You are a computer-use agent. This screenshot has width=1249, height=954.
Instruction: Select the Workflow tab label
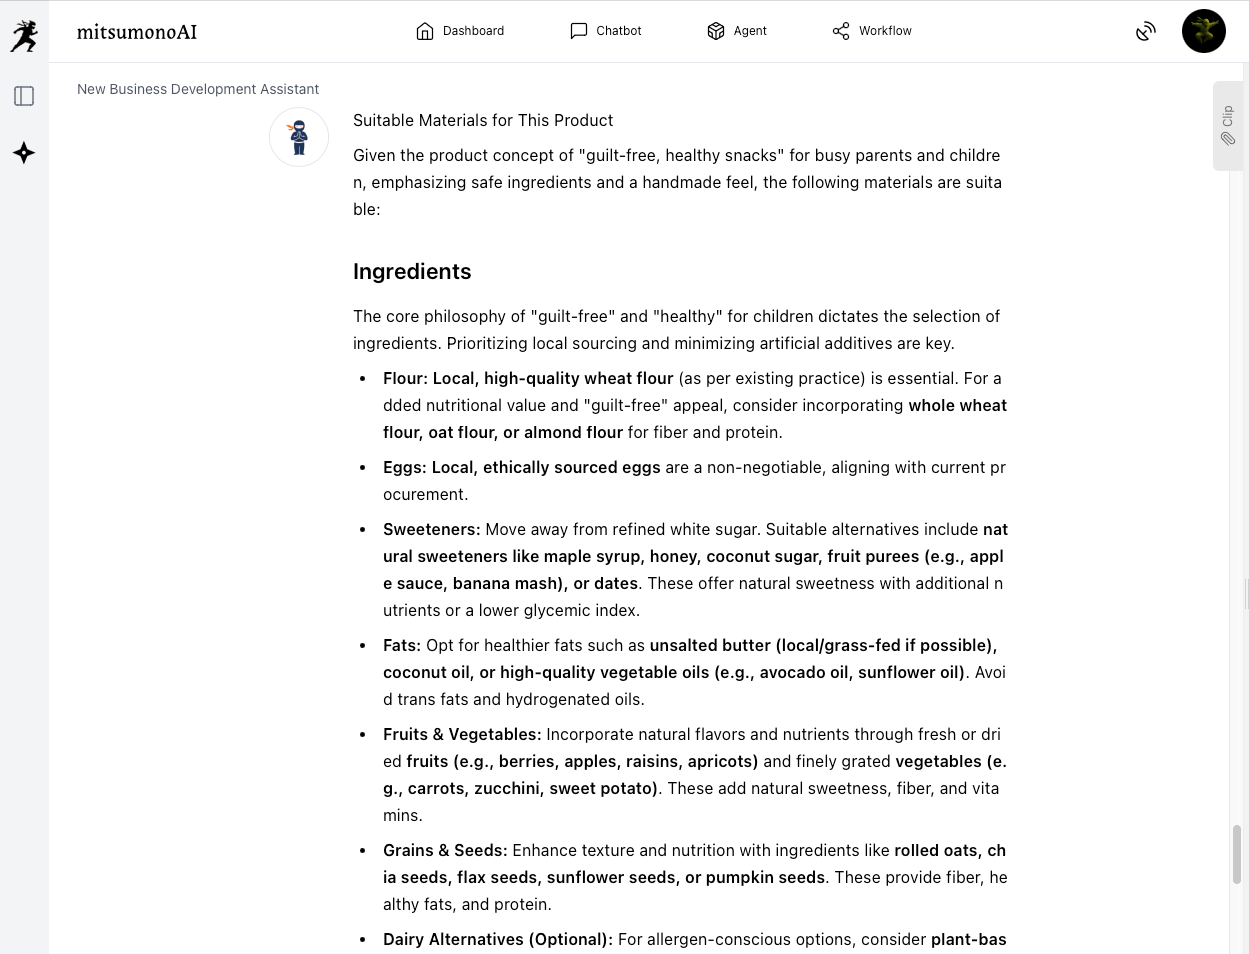tap(885, 31)
